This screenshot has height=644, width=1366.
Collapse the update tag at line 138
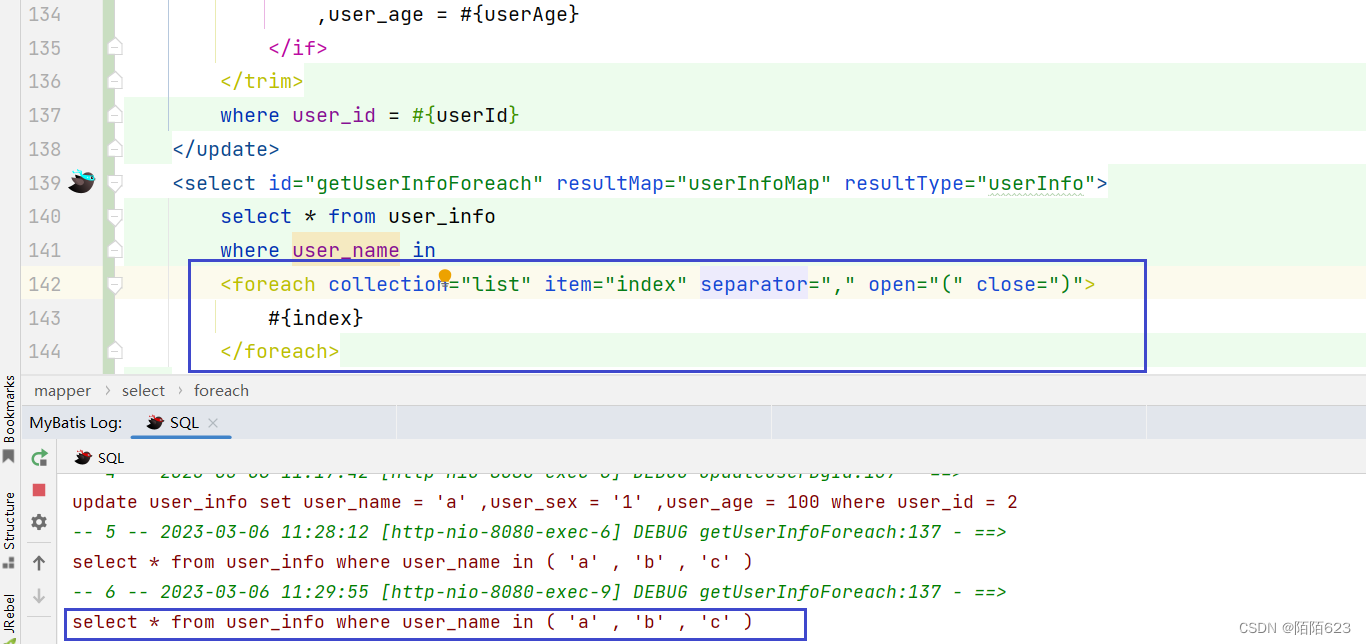pos(114,149)
